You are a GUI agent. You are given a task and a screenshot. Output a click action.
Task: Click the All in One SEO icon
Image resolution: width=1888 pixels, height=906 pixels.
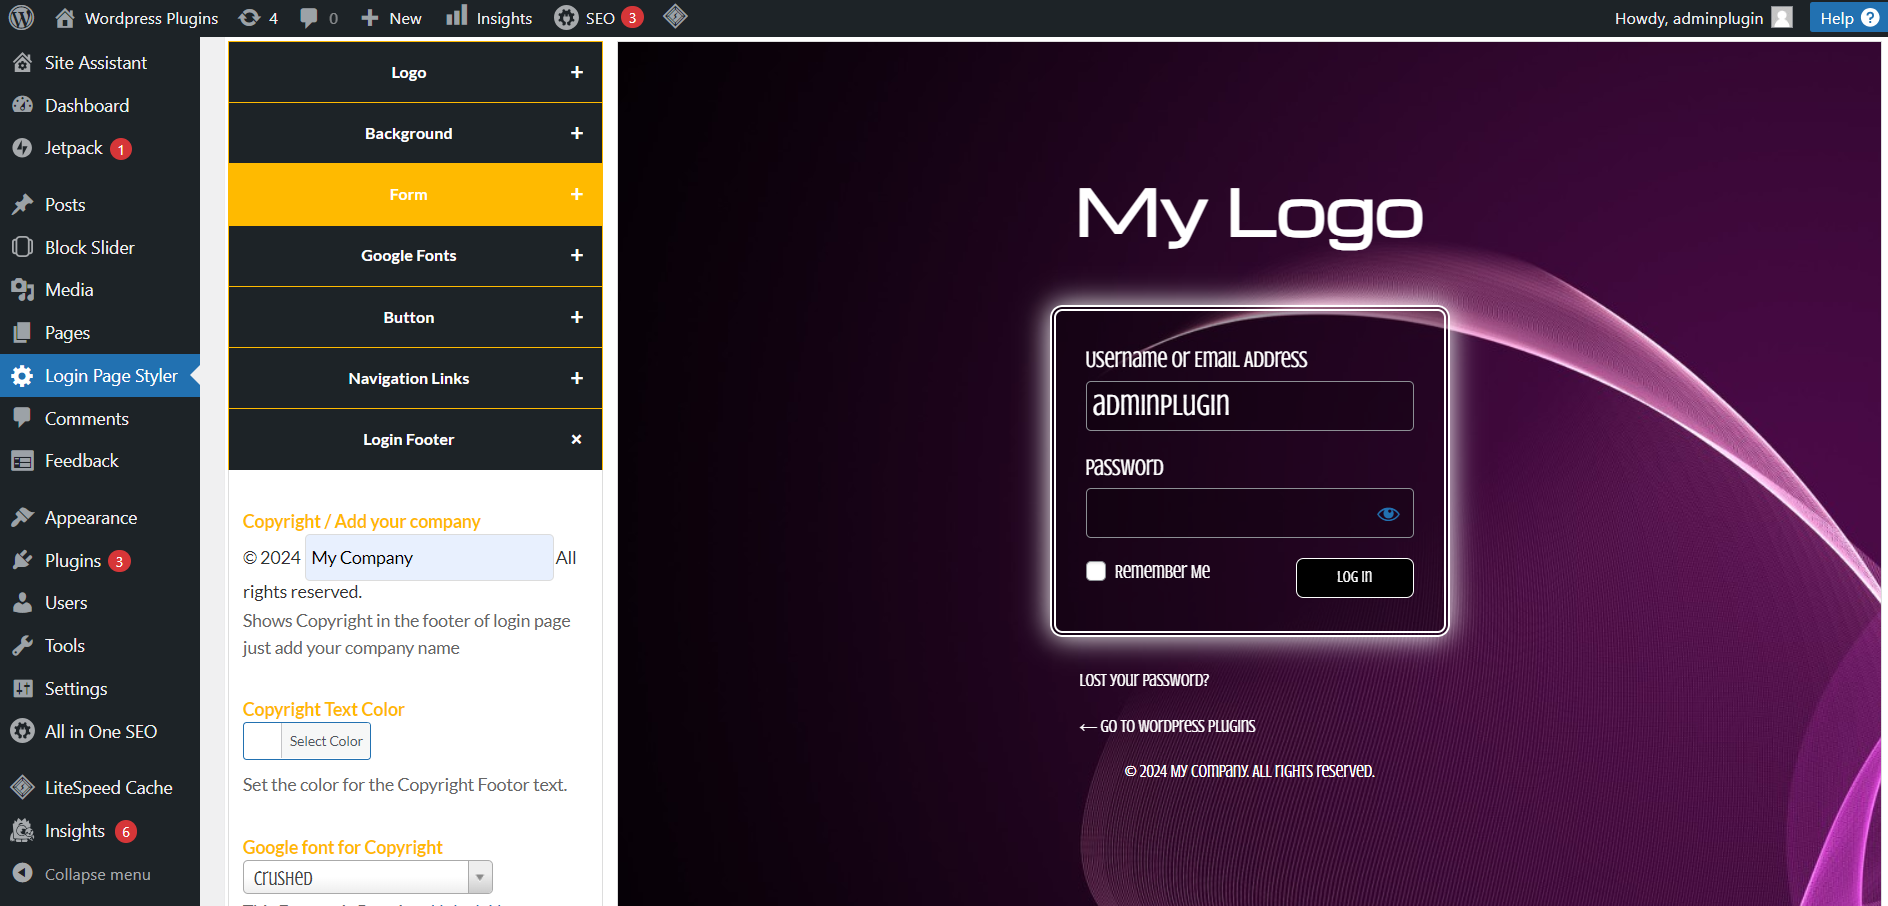click(x=22, y=731)
